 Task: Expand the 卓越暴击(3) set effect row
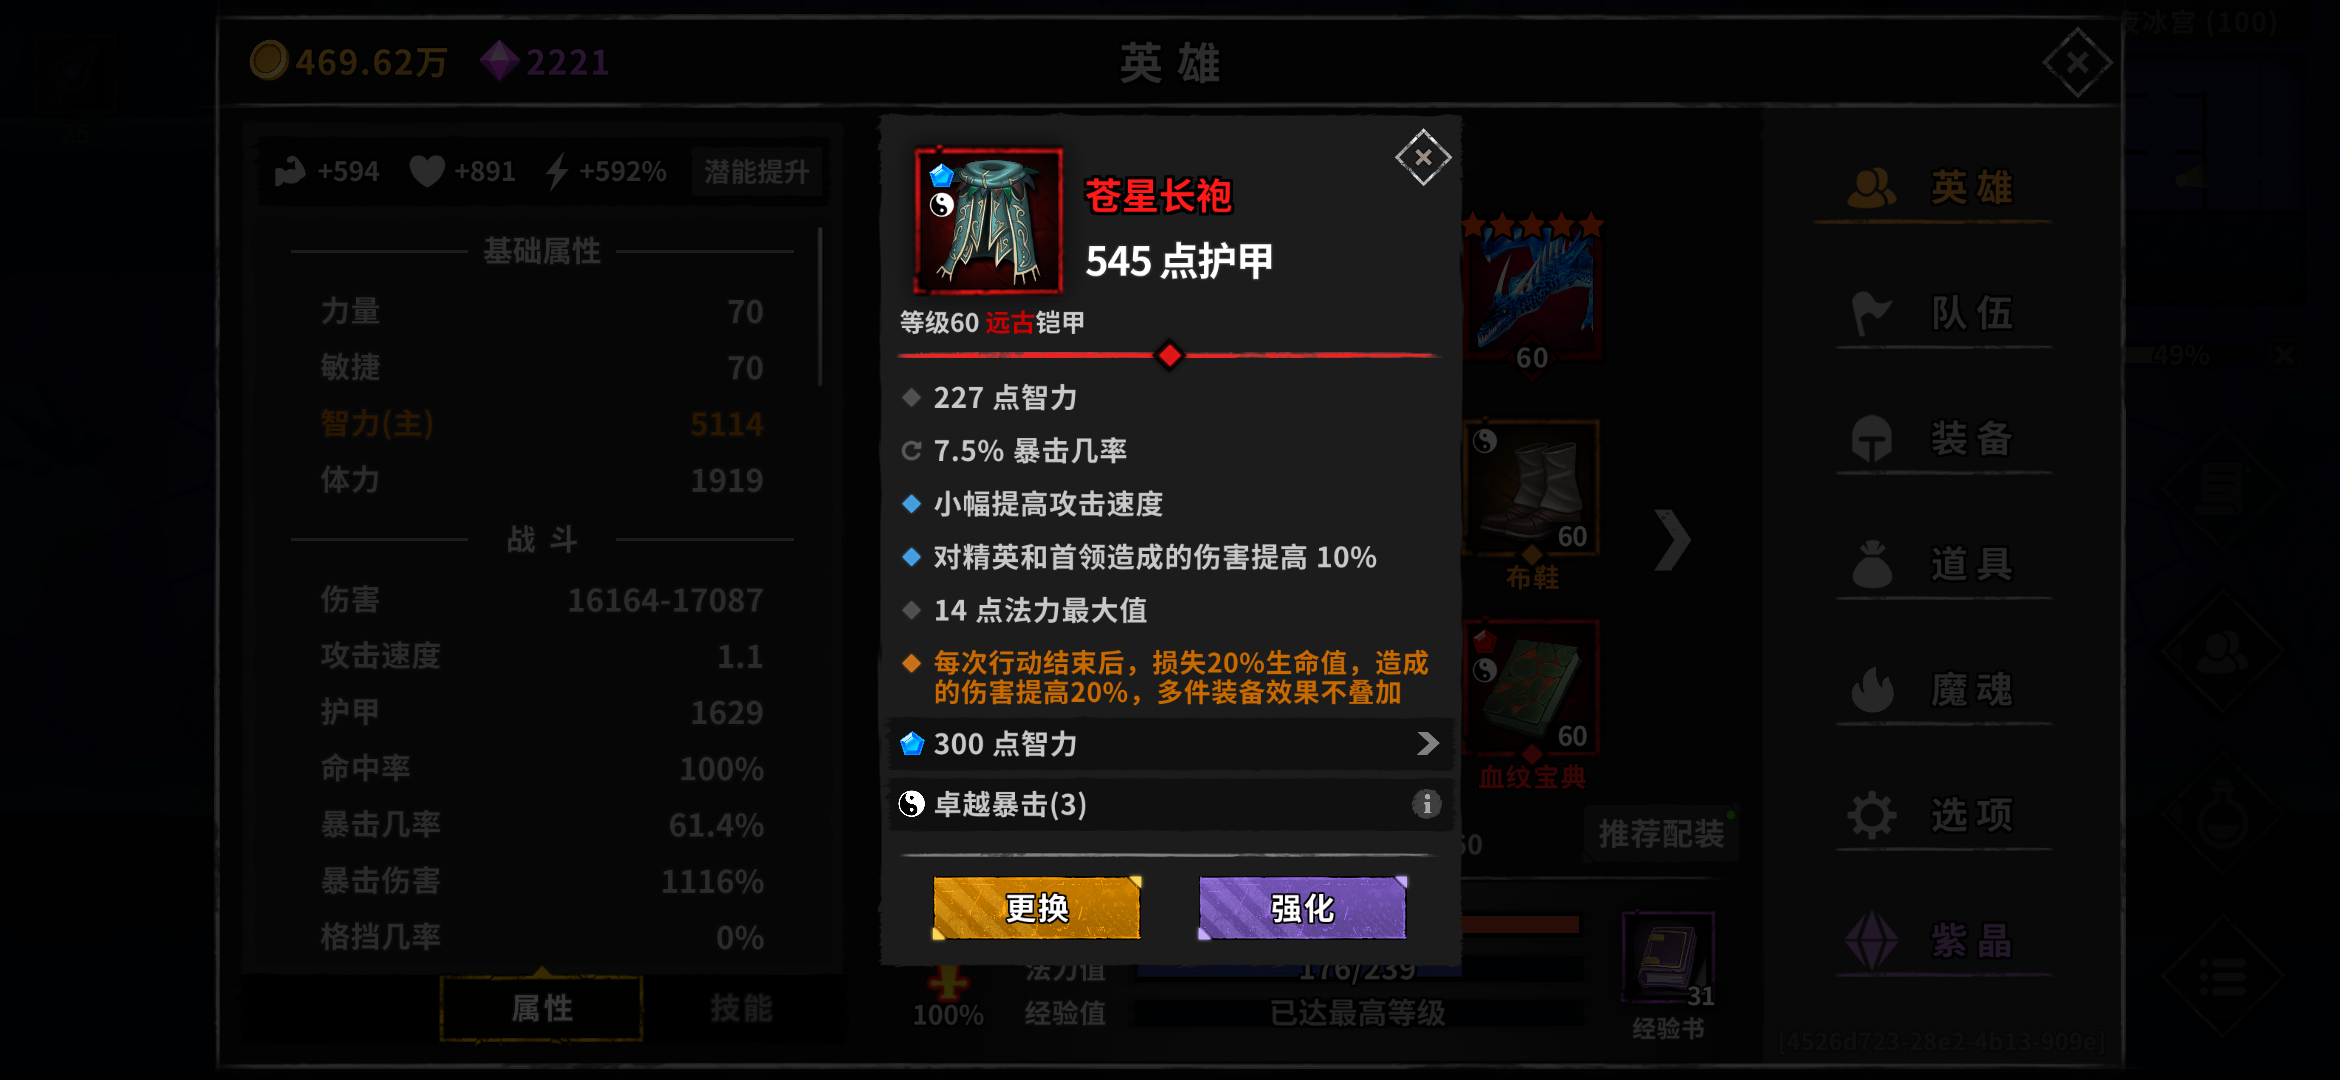tap(1170, 804)
